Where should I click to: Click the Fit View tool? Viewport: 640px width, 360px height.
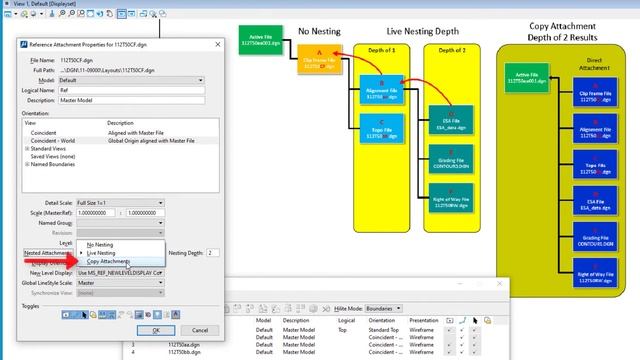(x=91, y=14)
